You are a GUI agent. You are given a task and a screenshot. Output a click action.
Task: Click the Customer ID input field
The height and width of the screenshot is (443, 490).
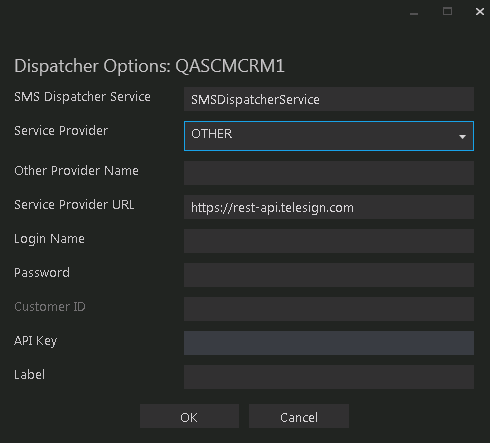point(329,309)
